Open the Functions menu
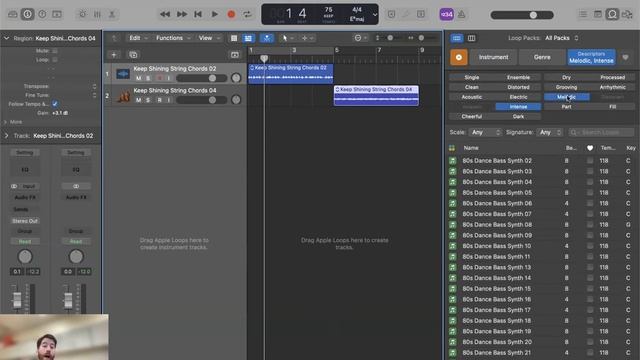Screen dimensions: 640x360 tap(173, 38)
